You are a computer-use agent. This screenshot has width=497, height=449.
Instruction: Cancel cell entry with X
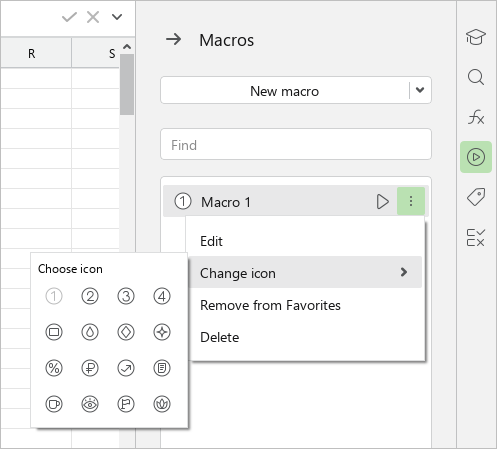point(93,17)
